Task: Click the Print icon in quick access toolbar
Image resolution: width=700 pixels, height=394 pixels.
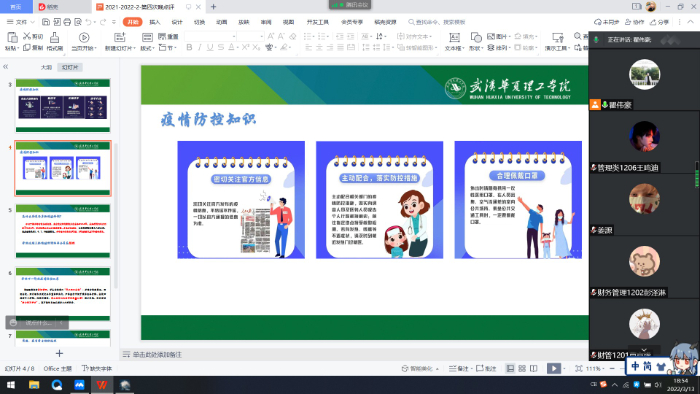Action: tap(67, 22)
